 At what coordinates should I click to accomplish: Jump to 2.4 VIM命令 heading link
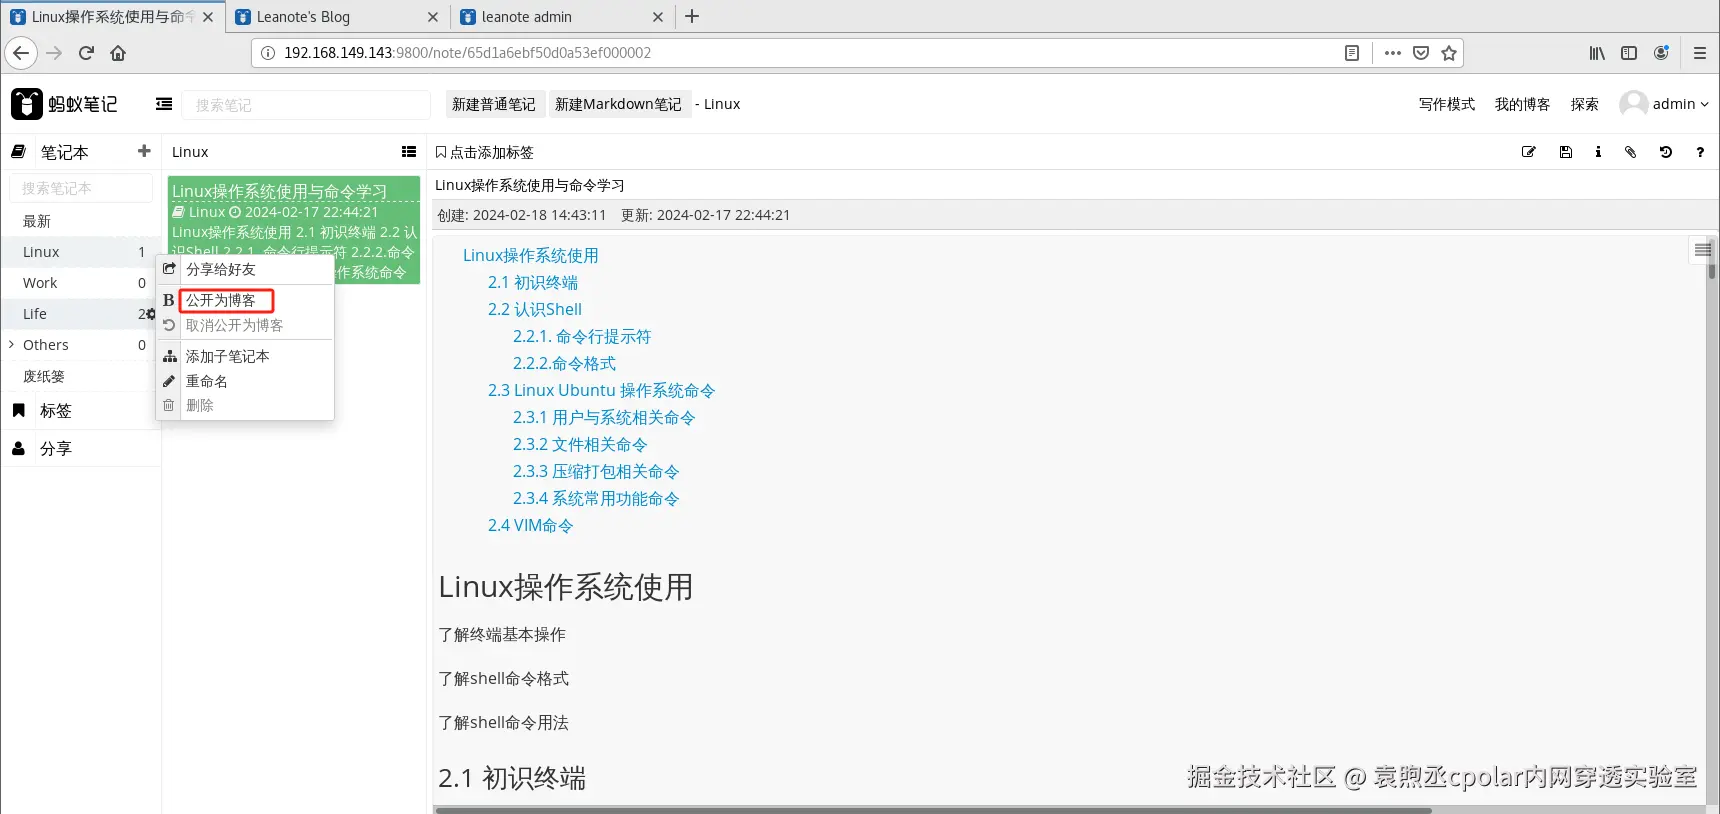tap(531, 526)
